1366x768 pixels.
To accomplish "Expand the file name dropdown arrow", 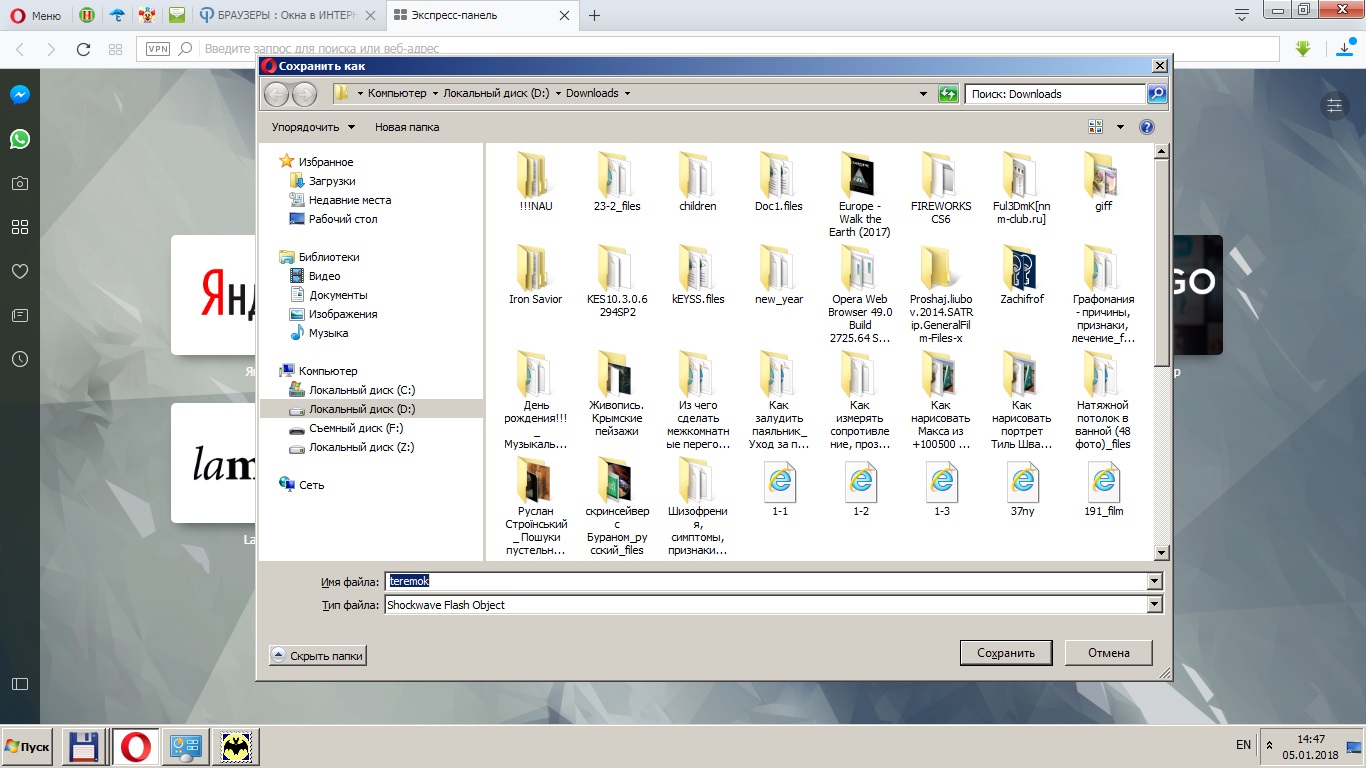I will coord(1155,582).
